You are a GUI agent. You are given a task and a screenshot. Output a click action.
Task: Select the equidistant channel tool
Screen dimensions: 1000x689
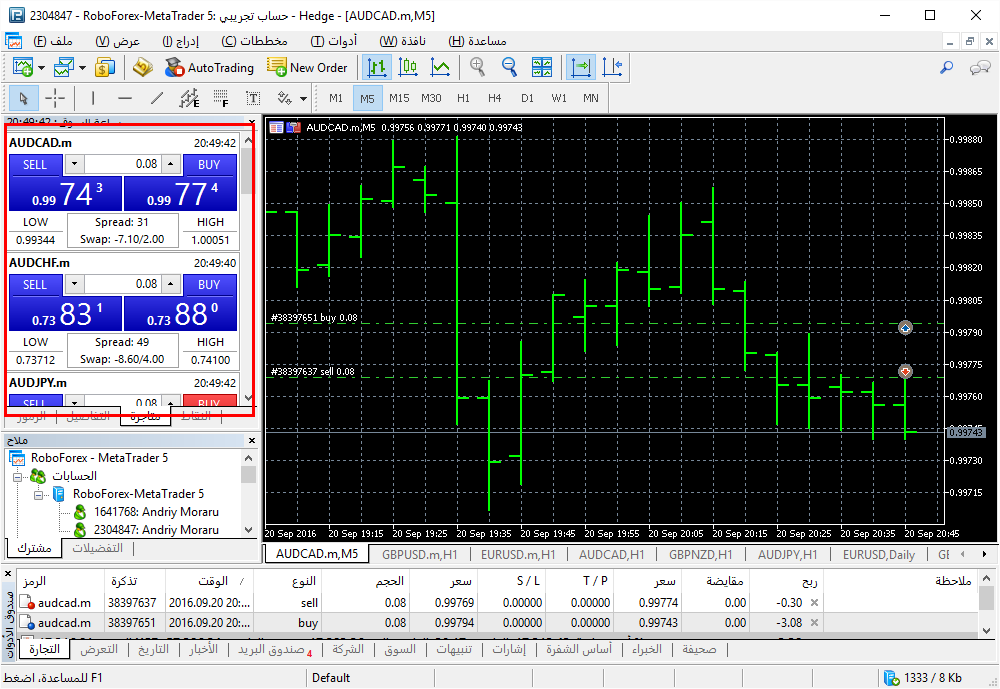[x=189, y=98]
